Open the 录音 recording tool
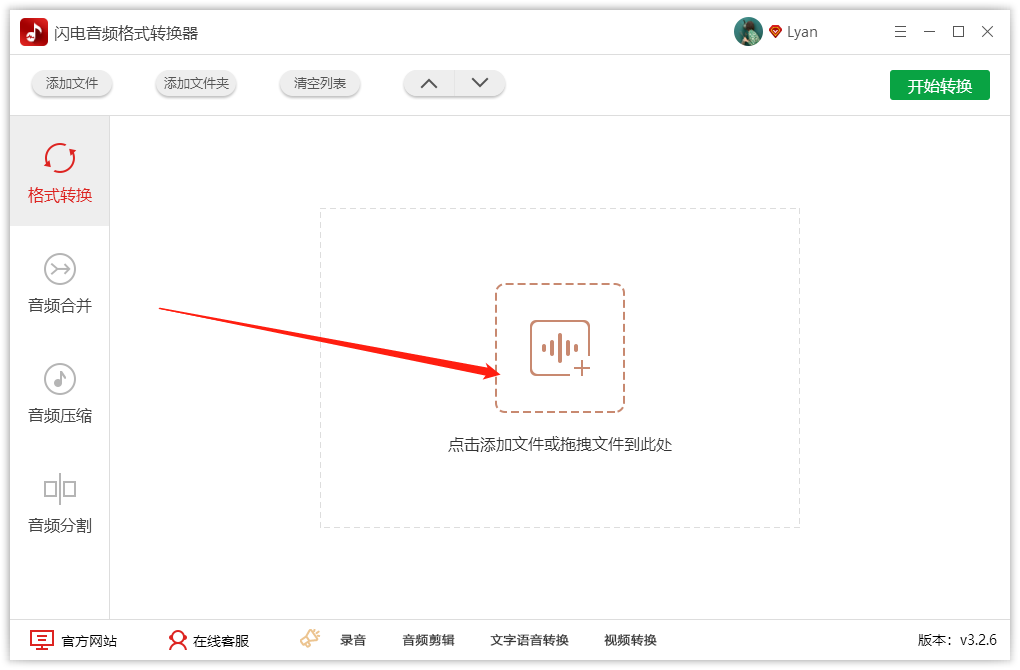This screenshot has width=1020, height=670. (x=353, y=640)
